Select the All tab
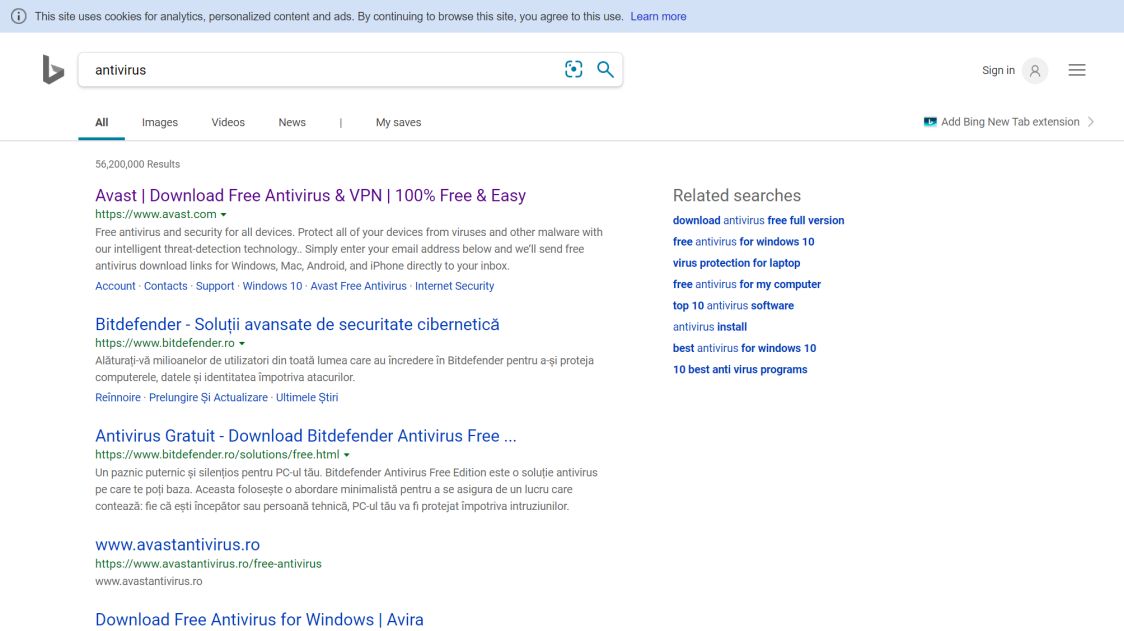Viewport: 1124px width, 631px height. click(102, 123)
